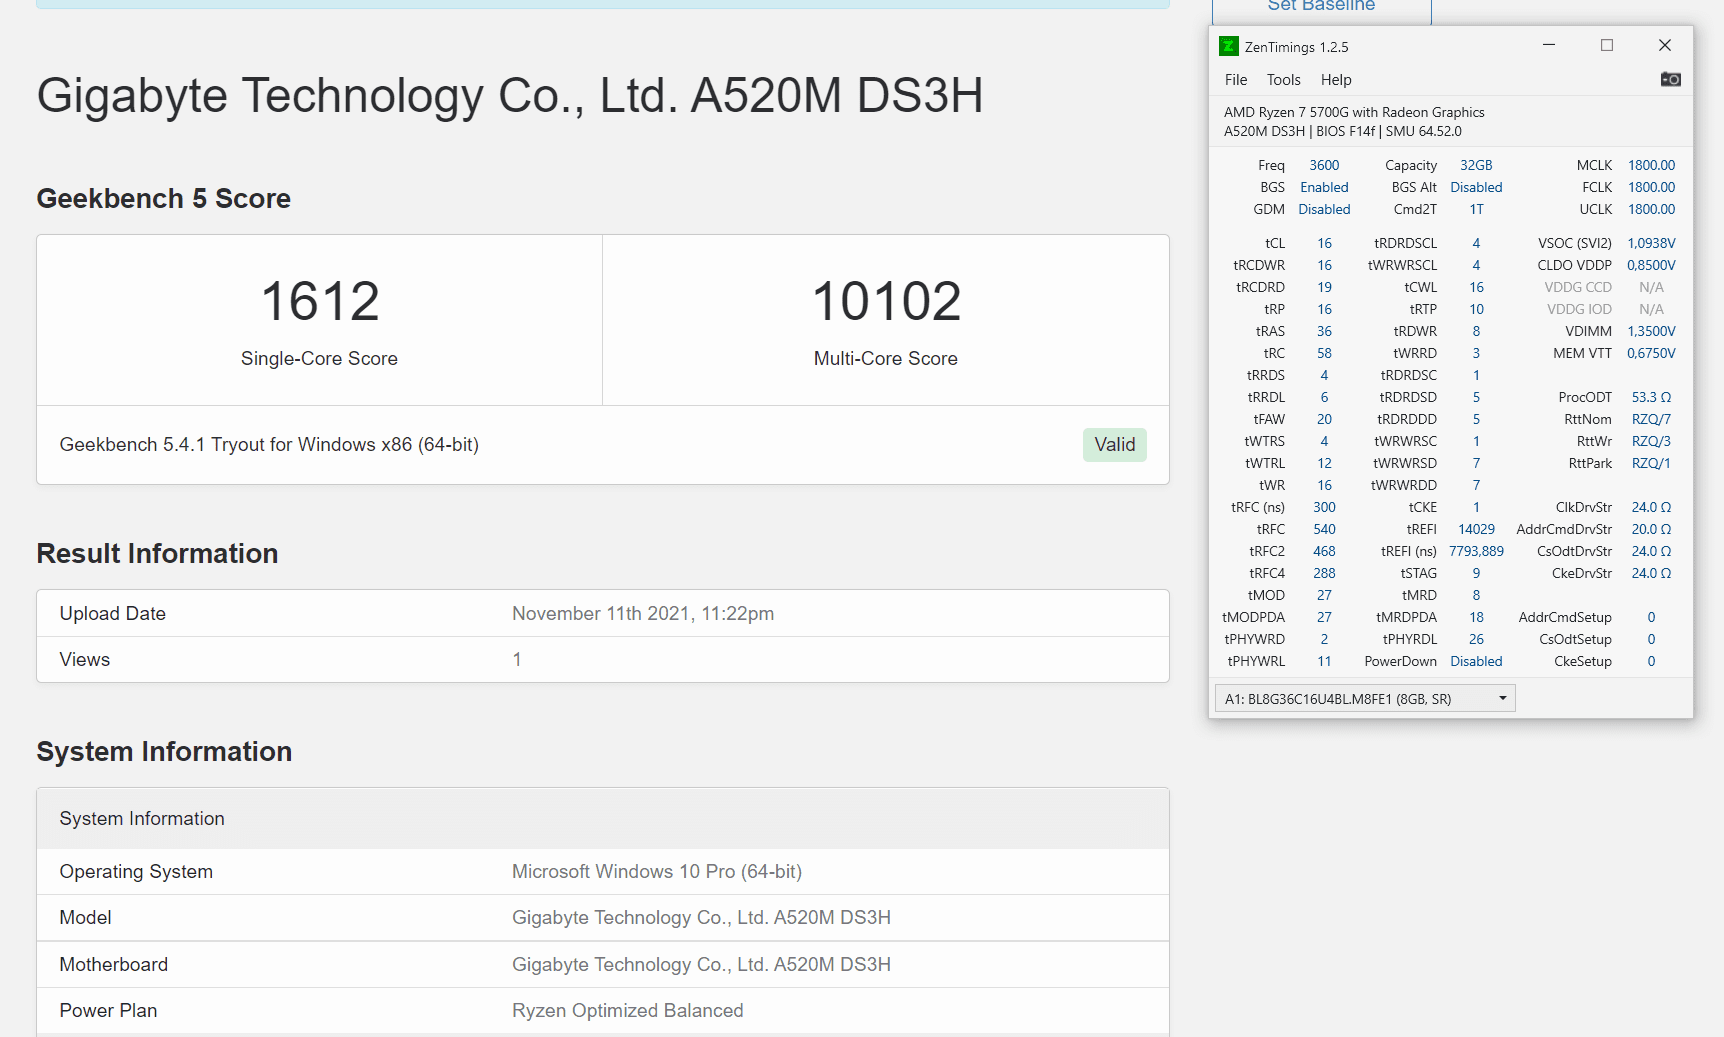Click the tRFC value 540
This screenshot has height=1037, width=1724.
coord(1324,529)
